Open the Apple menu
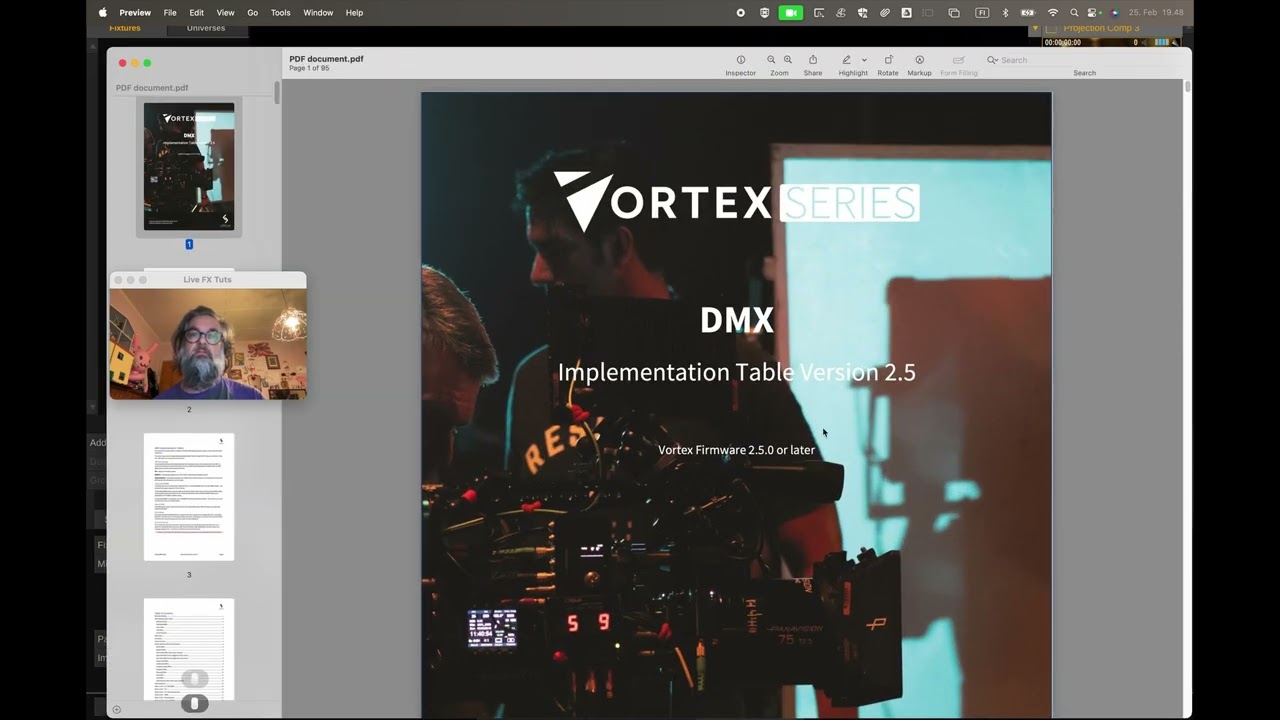Image resolution: width=1280 pixels, height=720 pixels. [102, 13]
